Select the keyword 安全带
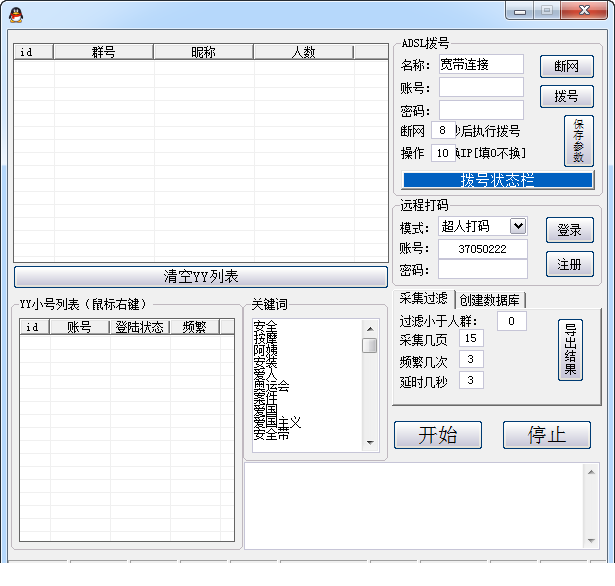 click(271, 434)
